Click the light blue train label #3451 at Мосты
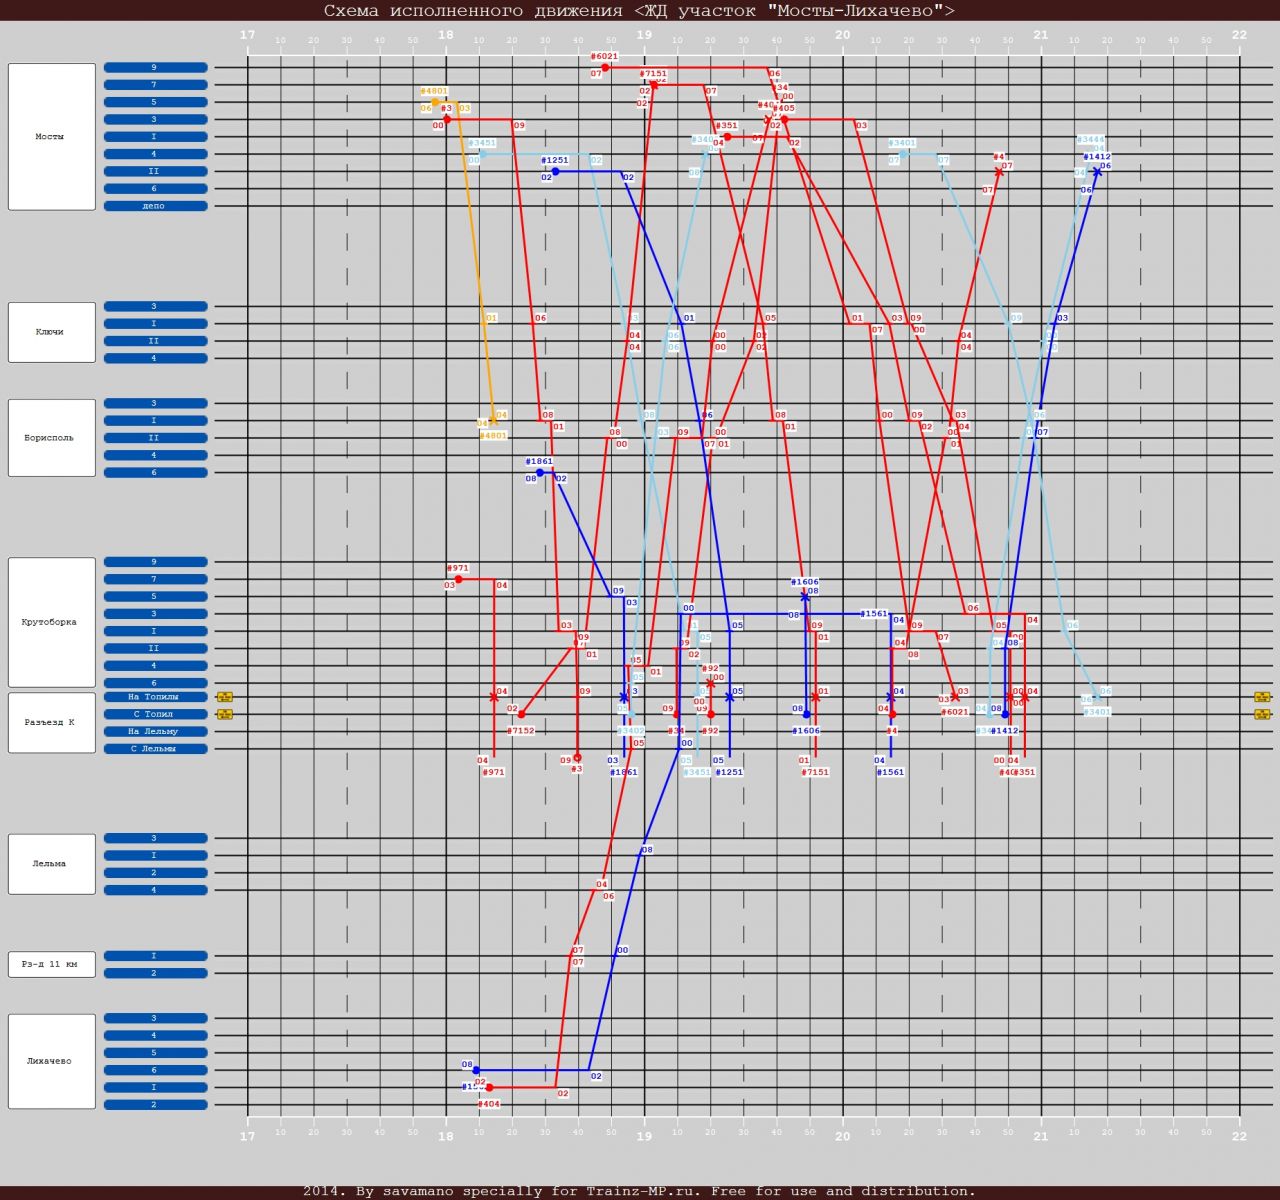Screen dimensions: 1280x1200 (482, 143)
